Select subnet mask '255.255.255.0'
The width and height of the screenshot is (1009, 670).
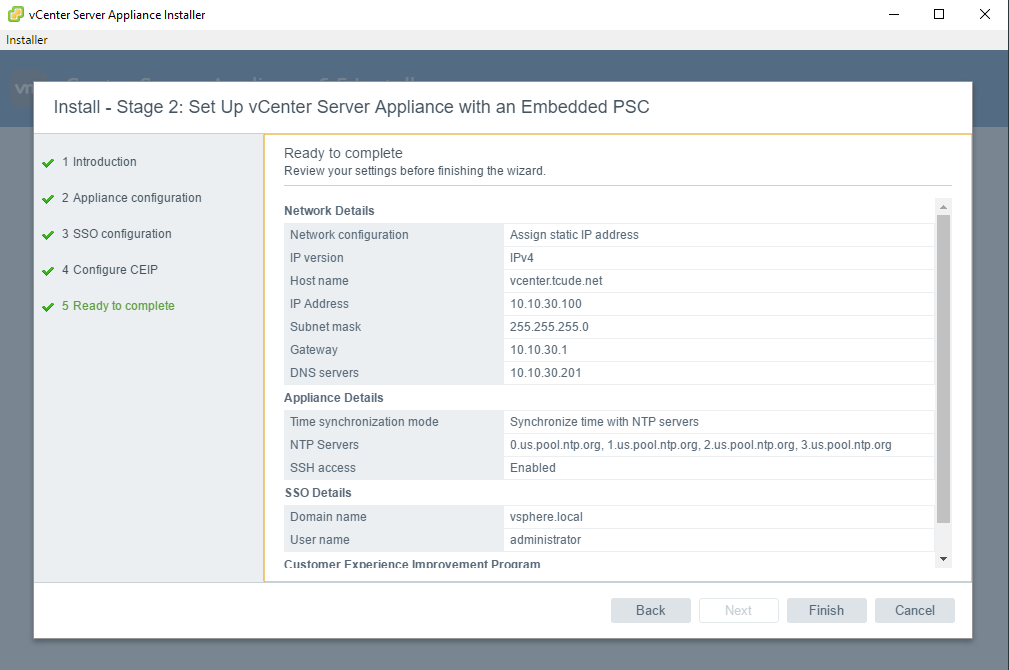click(x=549, y=327)
